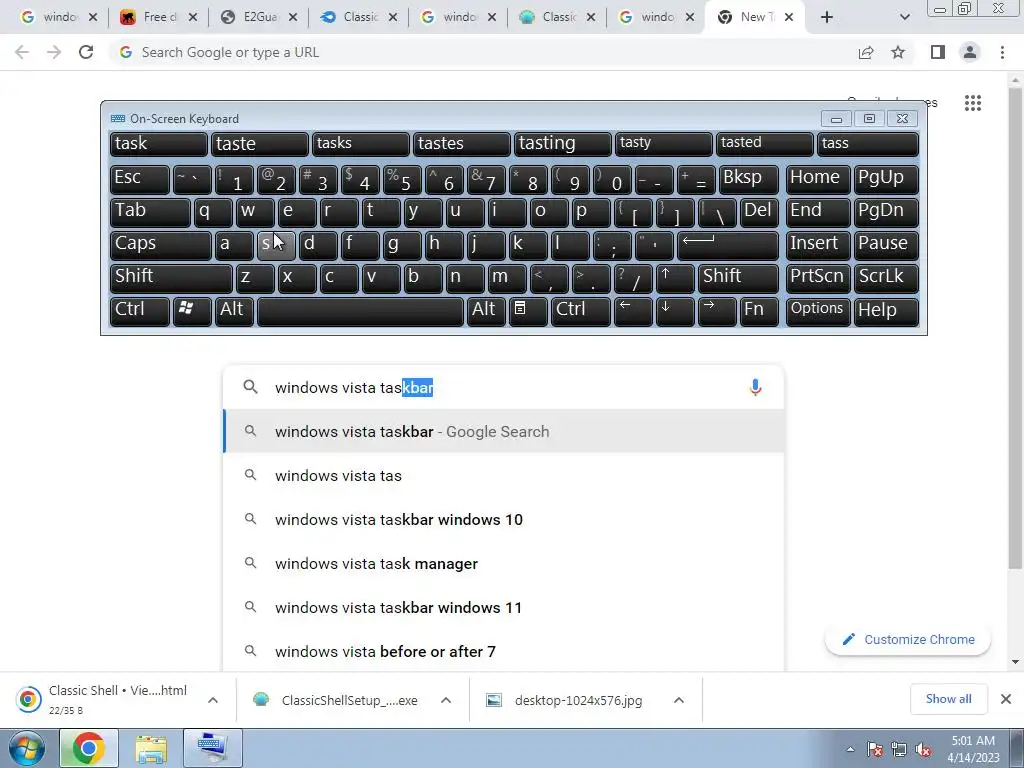Open the tab search chevron
1024x768 pixels.
(904, 17)
